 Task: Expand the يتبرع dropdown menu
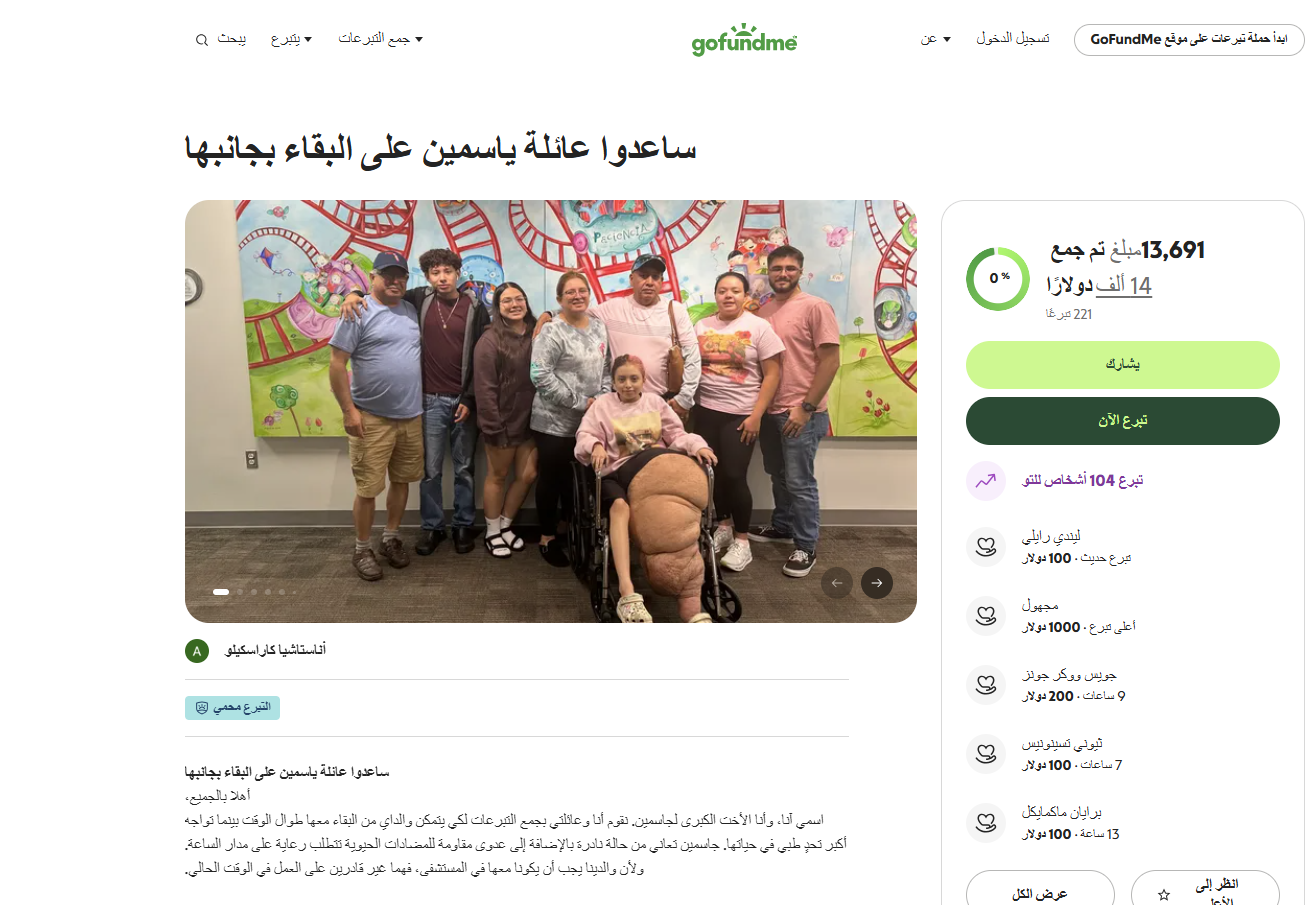point(291,39)
